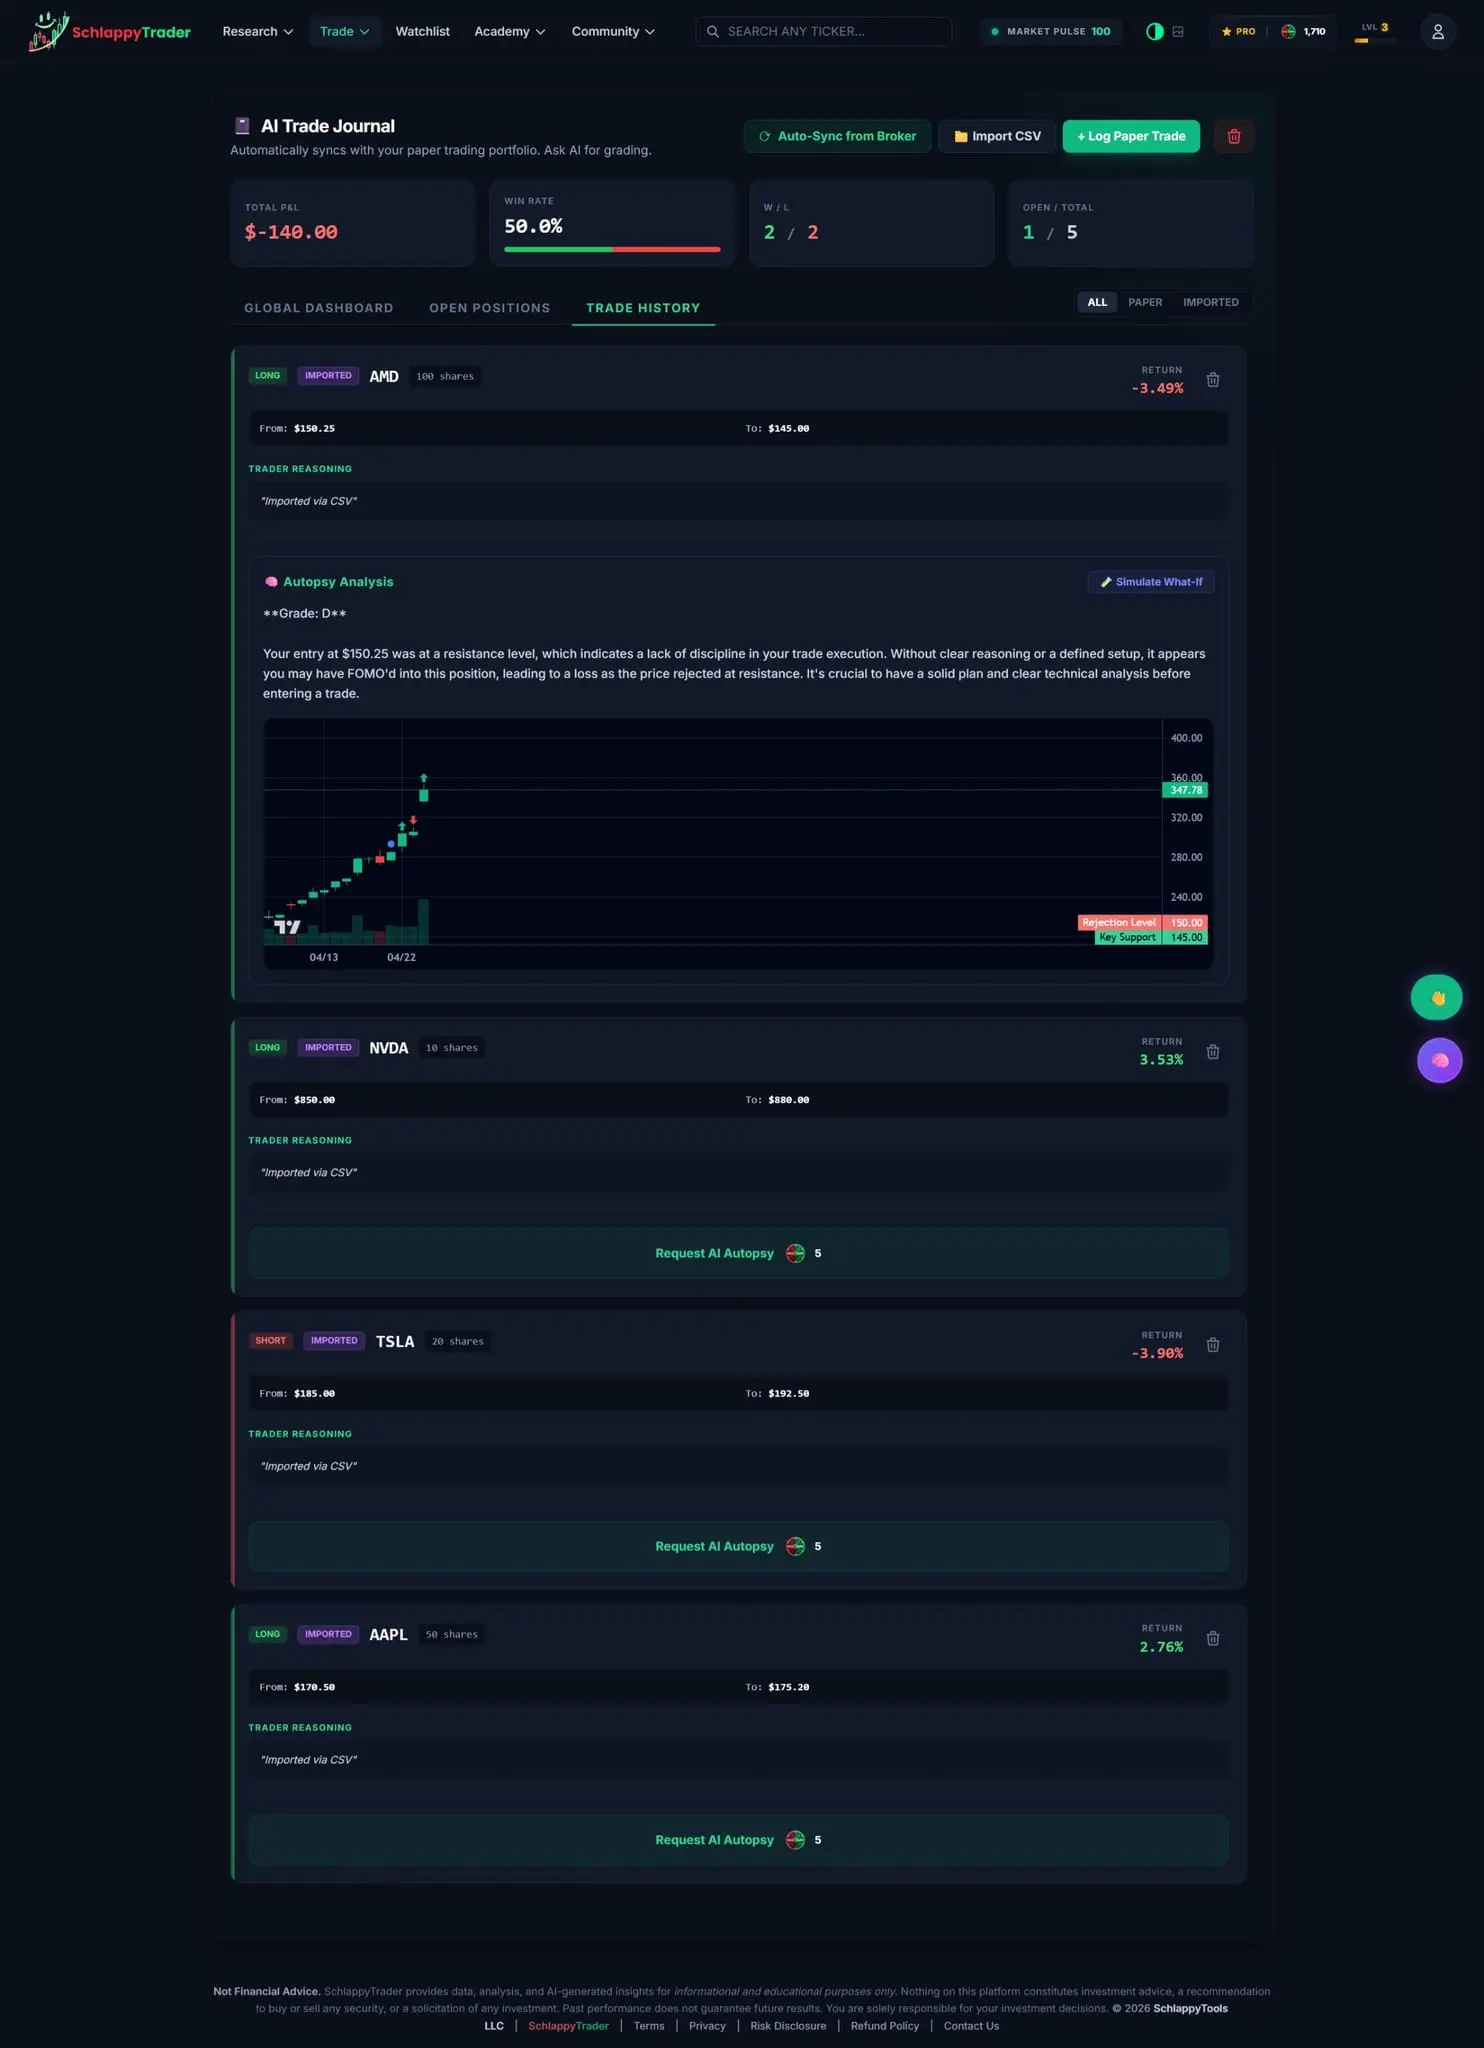Toggle the dark/light theme icon
Image resolution: width=1484 pixels, height=2048 pixels.
point(1155,31)
